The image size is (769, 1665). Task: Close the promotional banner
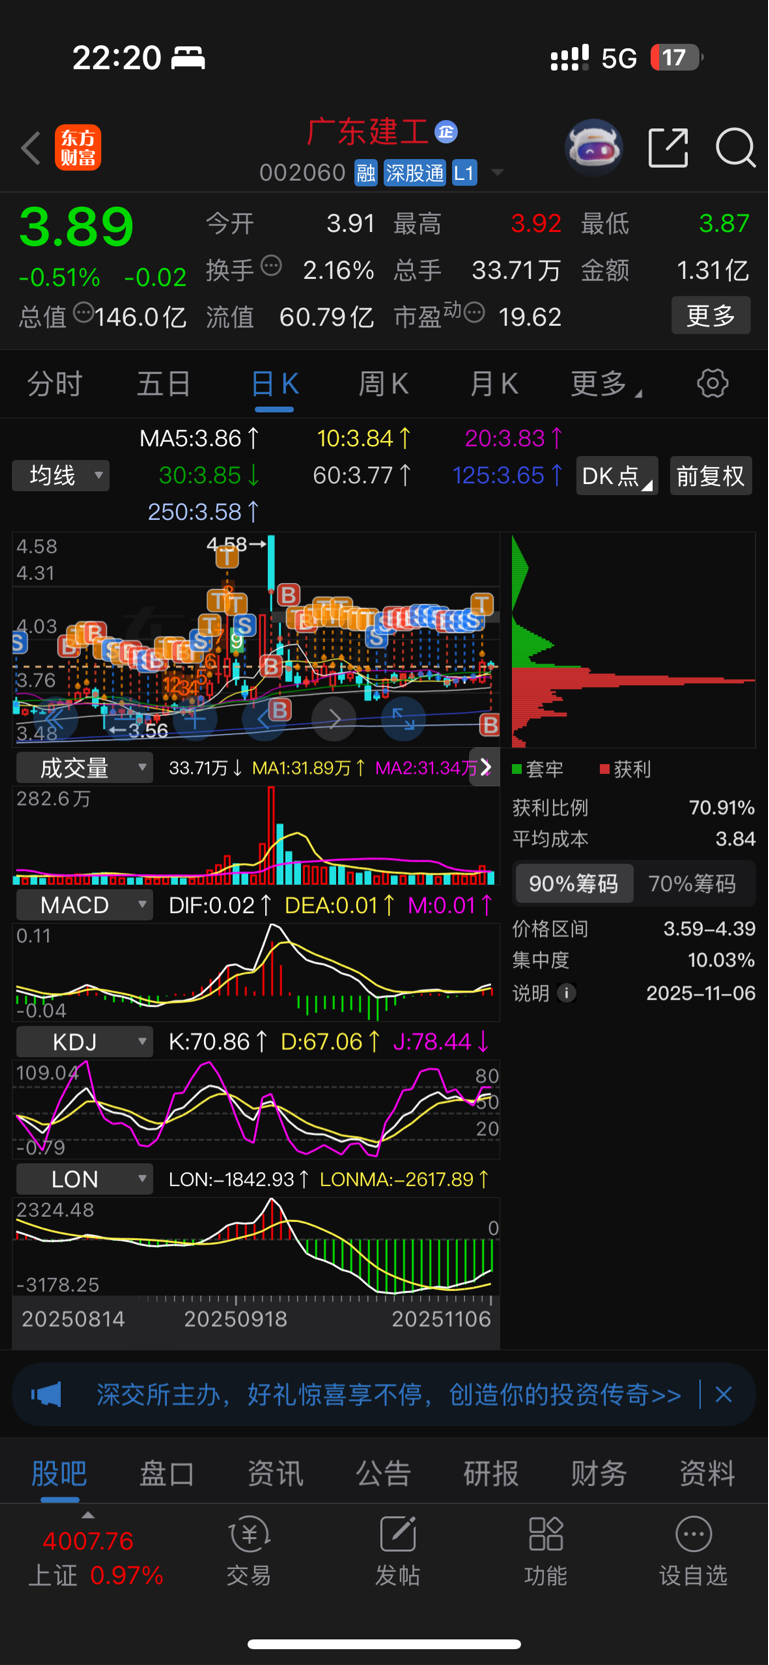(724, 1394)
